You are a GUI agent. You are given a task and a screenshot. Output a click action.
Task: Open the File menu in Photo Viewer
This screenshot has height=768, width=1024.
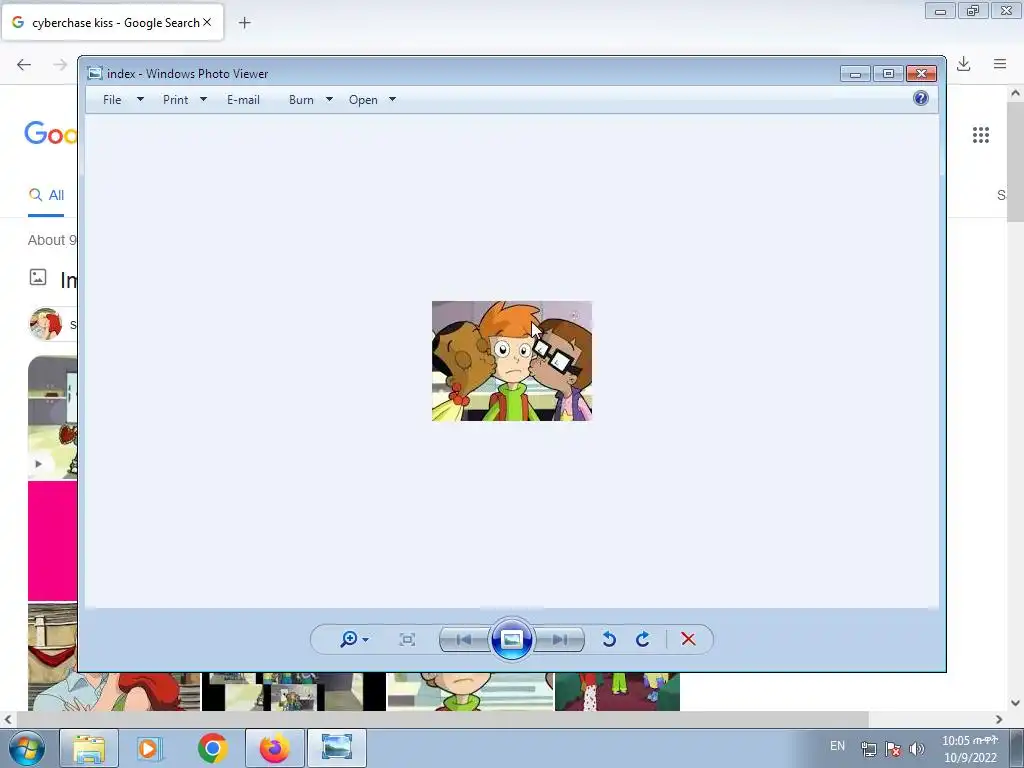(112, 100)
